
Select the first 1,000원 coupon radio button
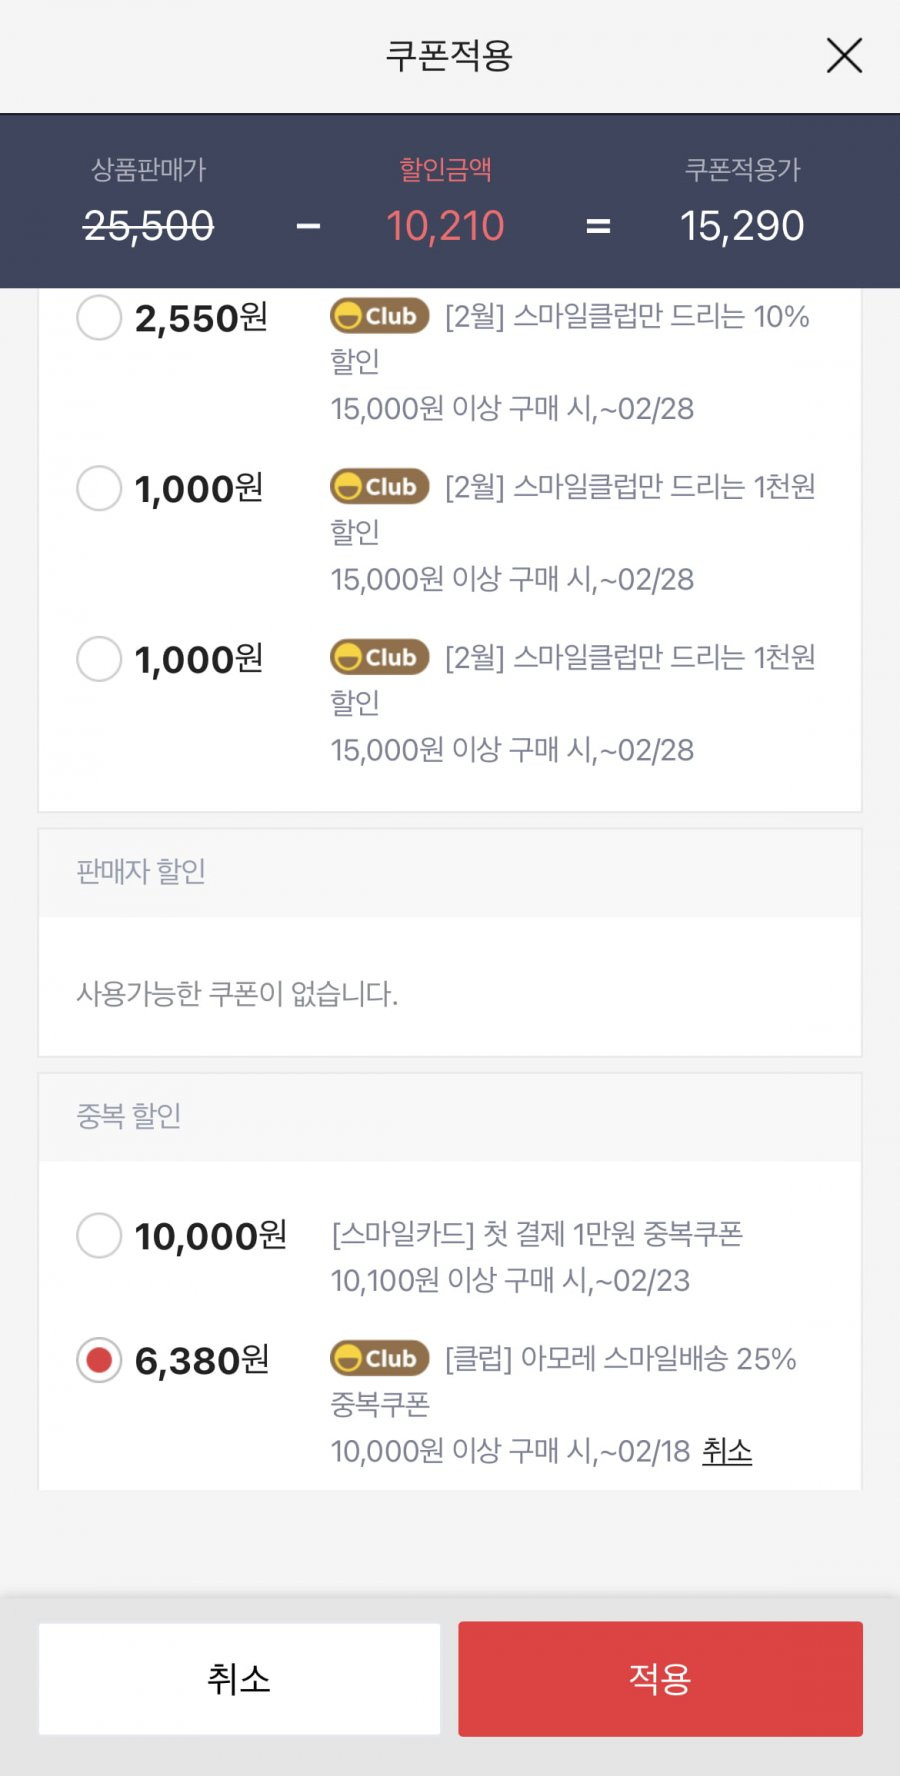pos(99,489)
